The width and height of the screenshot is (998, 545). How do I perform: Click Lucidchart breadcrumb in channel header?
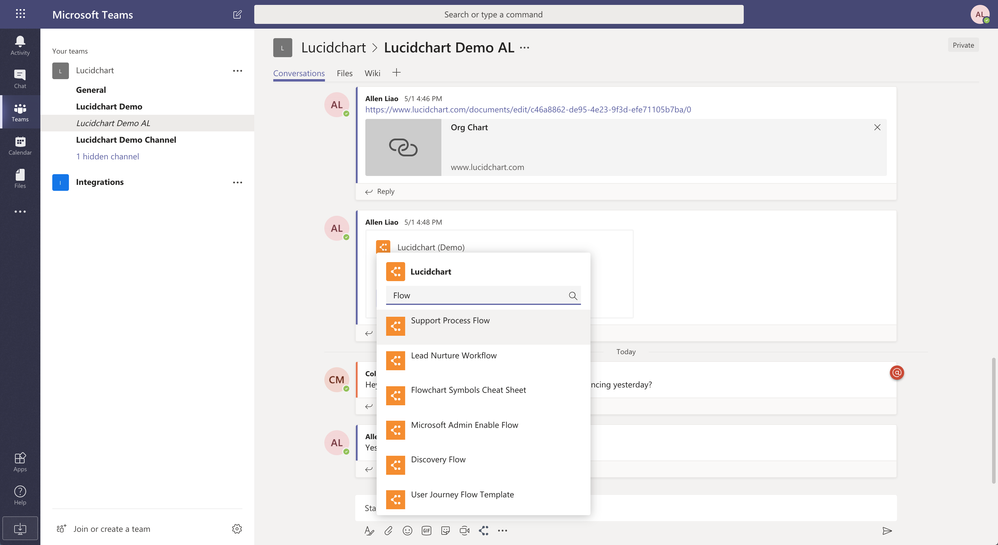point(333,48)
